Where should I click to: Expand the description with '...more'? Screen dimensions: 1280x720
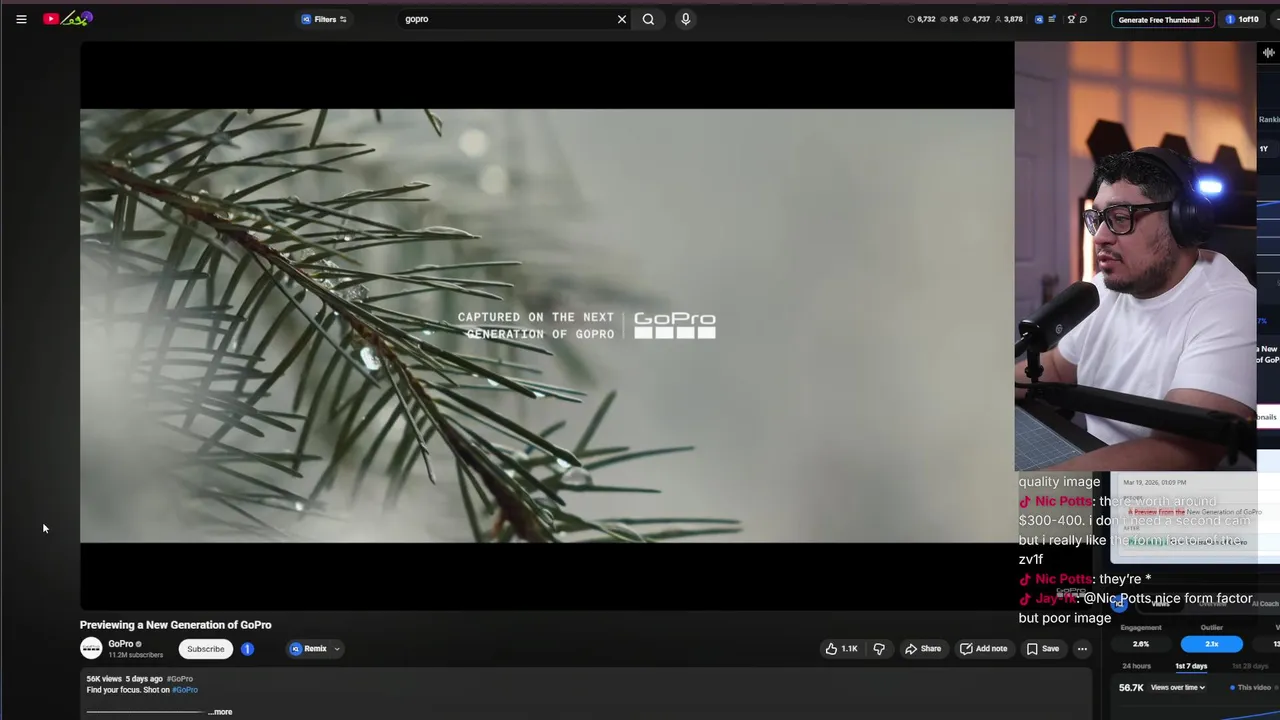(x=220, y=712)
